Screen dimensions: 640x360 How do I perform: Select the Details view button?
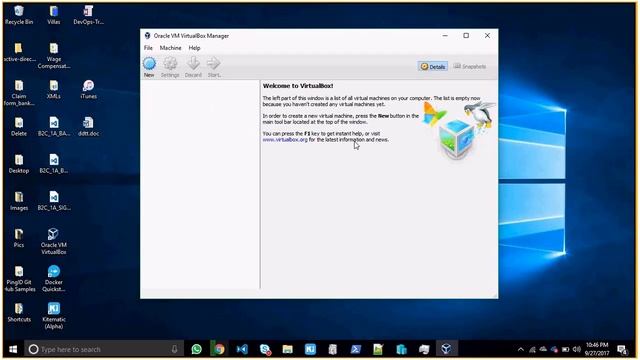pos(433,67)
